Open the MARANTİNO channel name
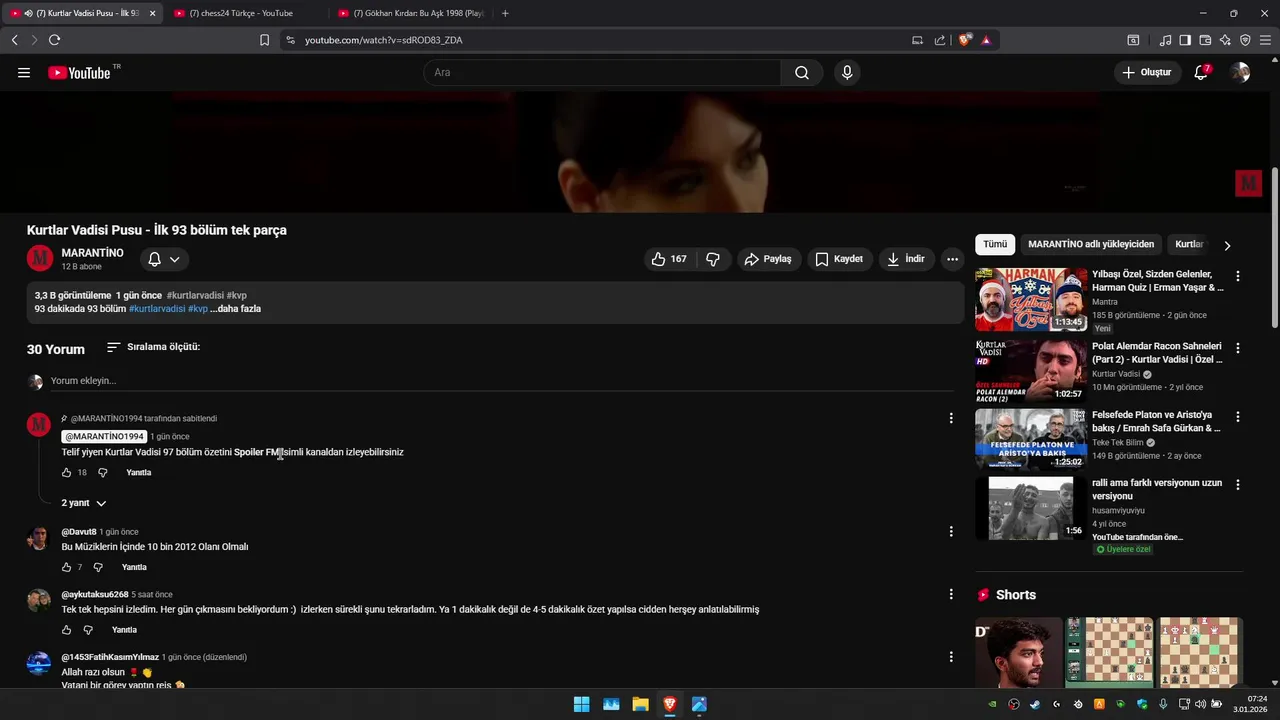 point(92,253)
